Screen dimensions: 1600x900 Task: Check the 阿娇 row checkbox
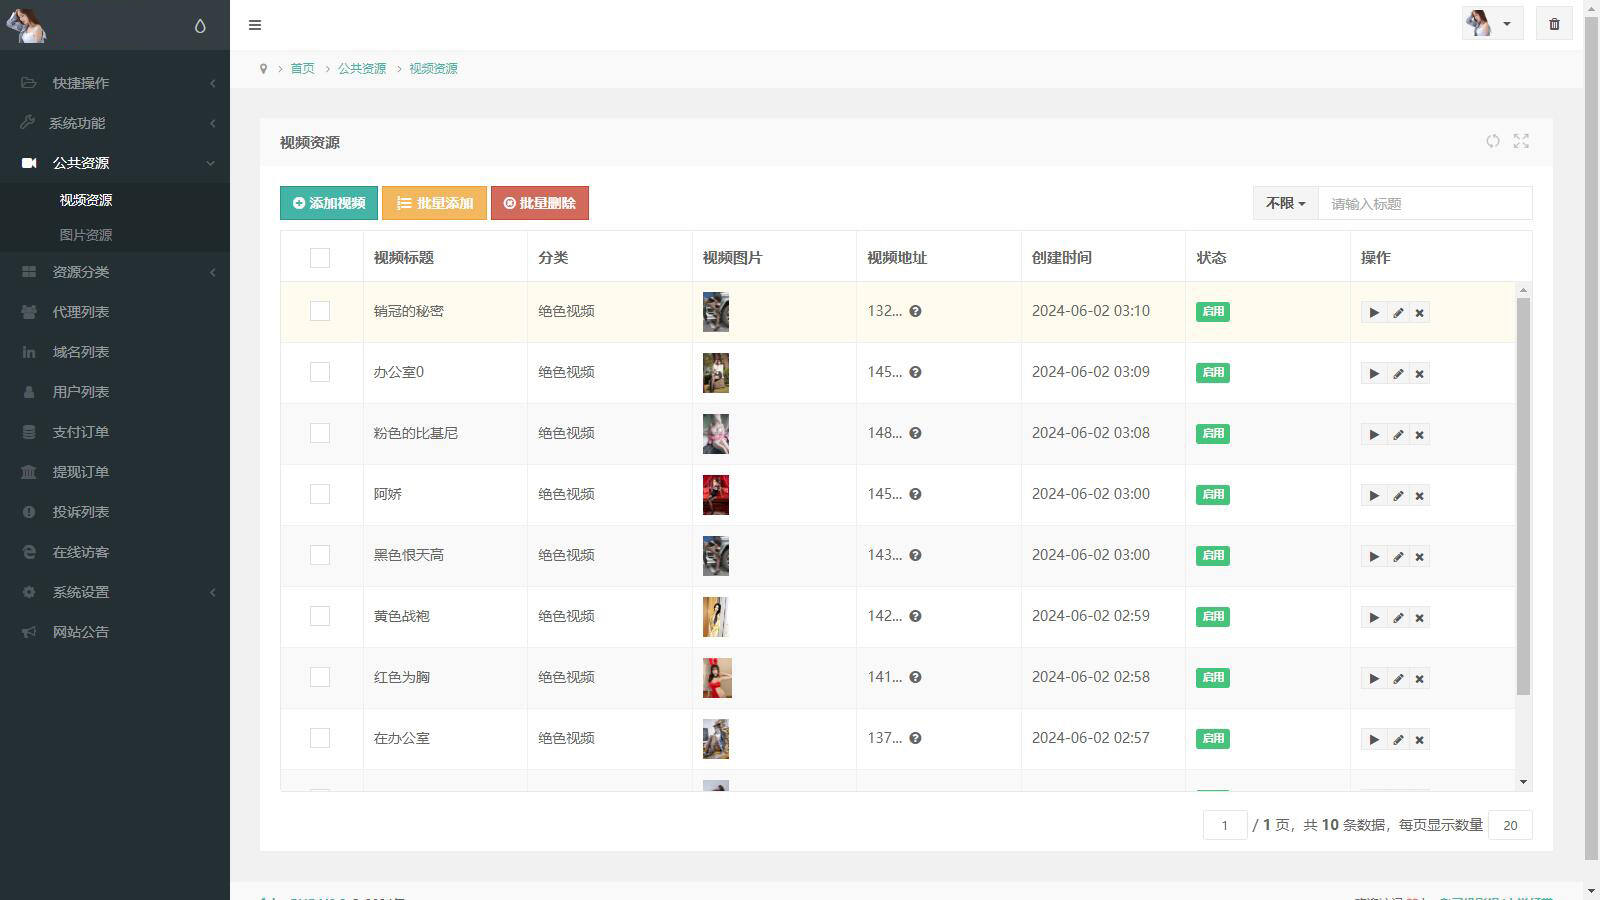320,494
